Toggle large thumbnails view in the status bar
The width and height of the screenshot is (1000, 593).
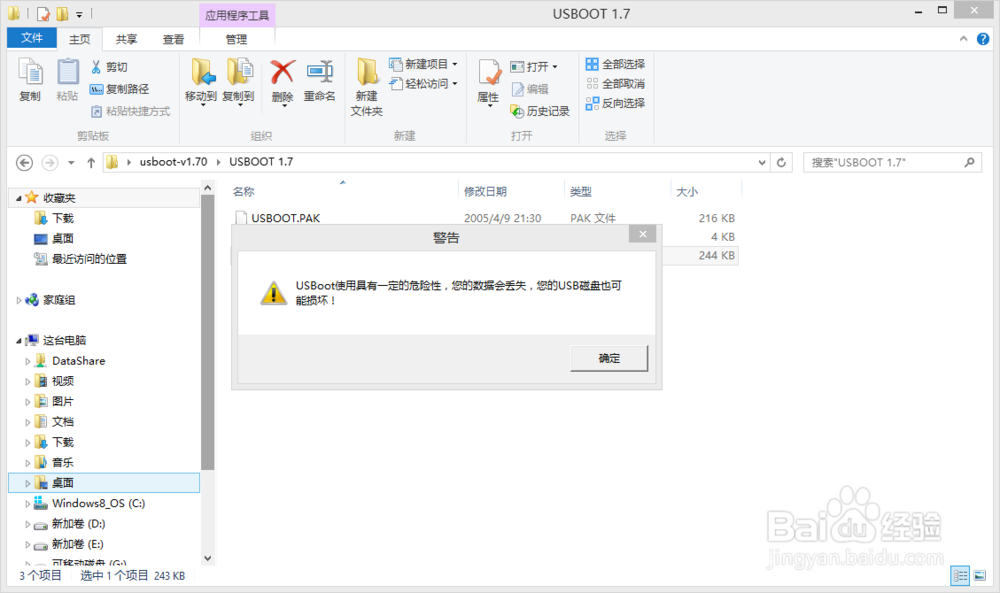(981, 576)
